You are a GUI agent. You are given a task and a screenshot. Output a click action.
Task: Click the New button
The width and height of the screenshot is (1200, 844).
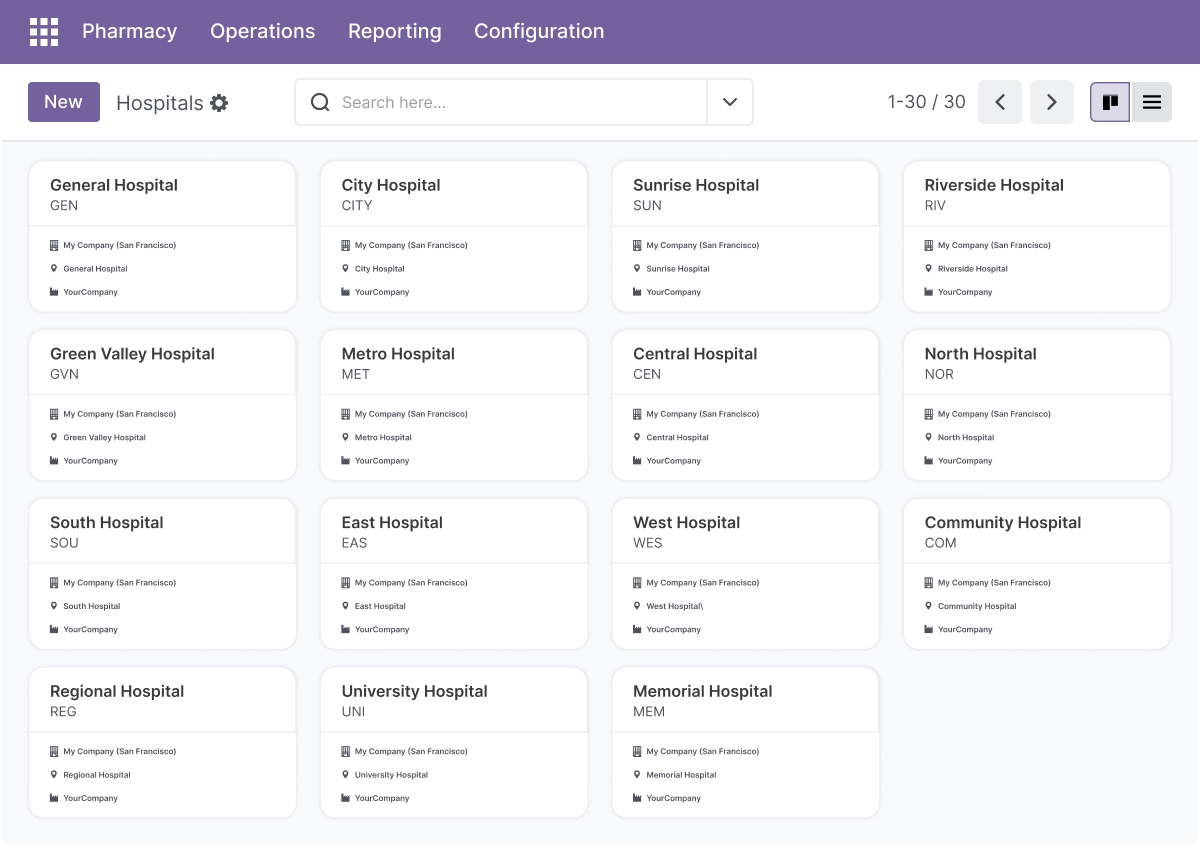pyautogui.click(x=64, y=102)
